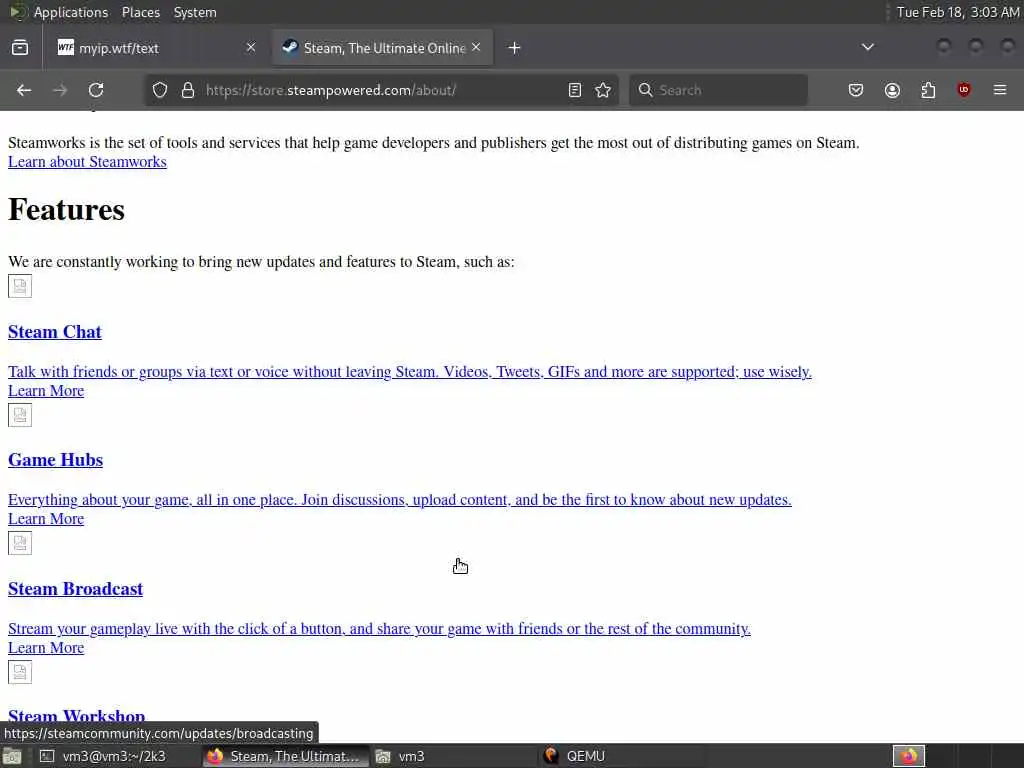Open the Pocket save icon

point(856,90)
